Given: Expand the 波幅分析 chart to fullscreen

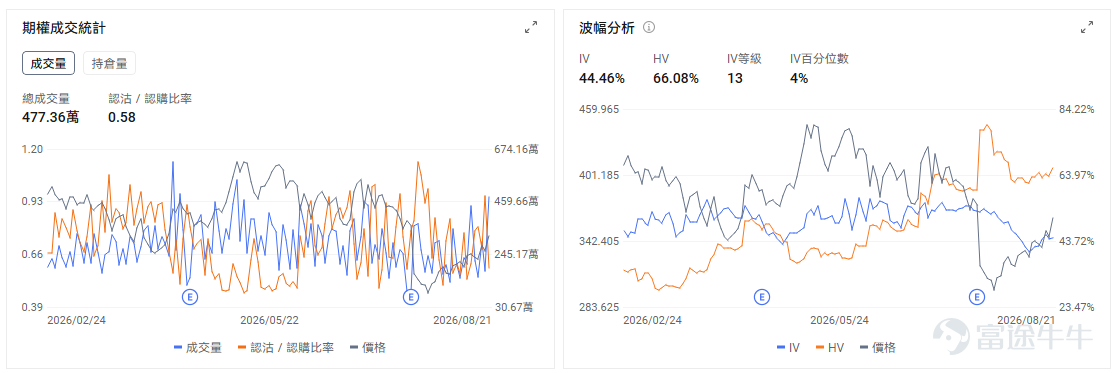Looking at the screenshot, I should [x=1087, y=27].
